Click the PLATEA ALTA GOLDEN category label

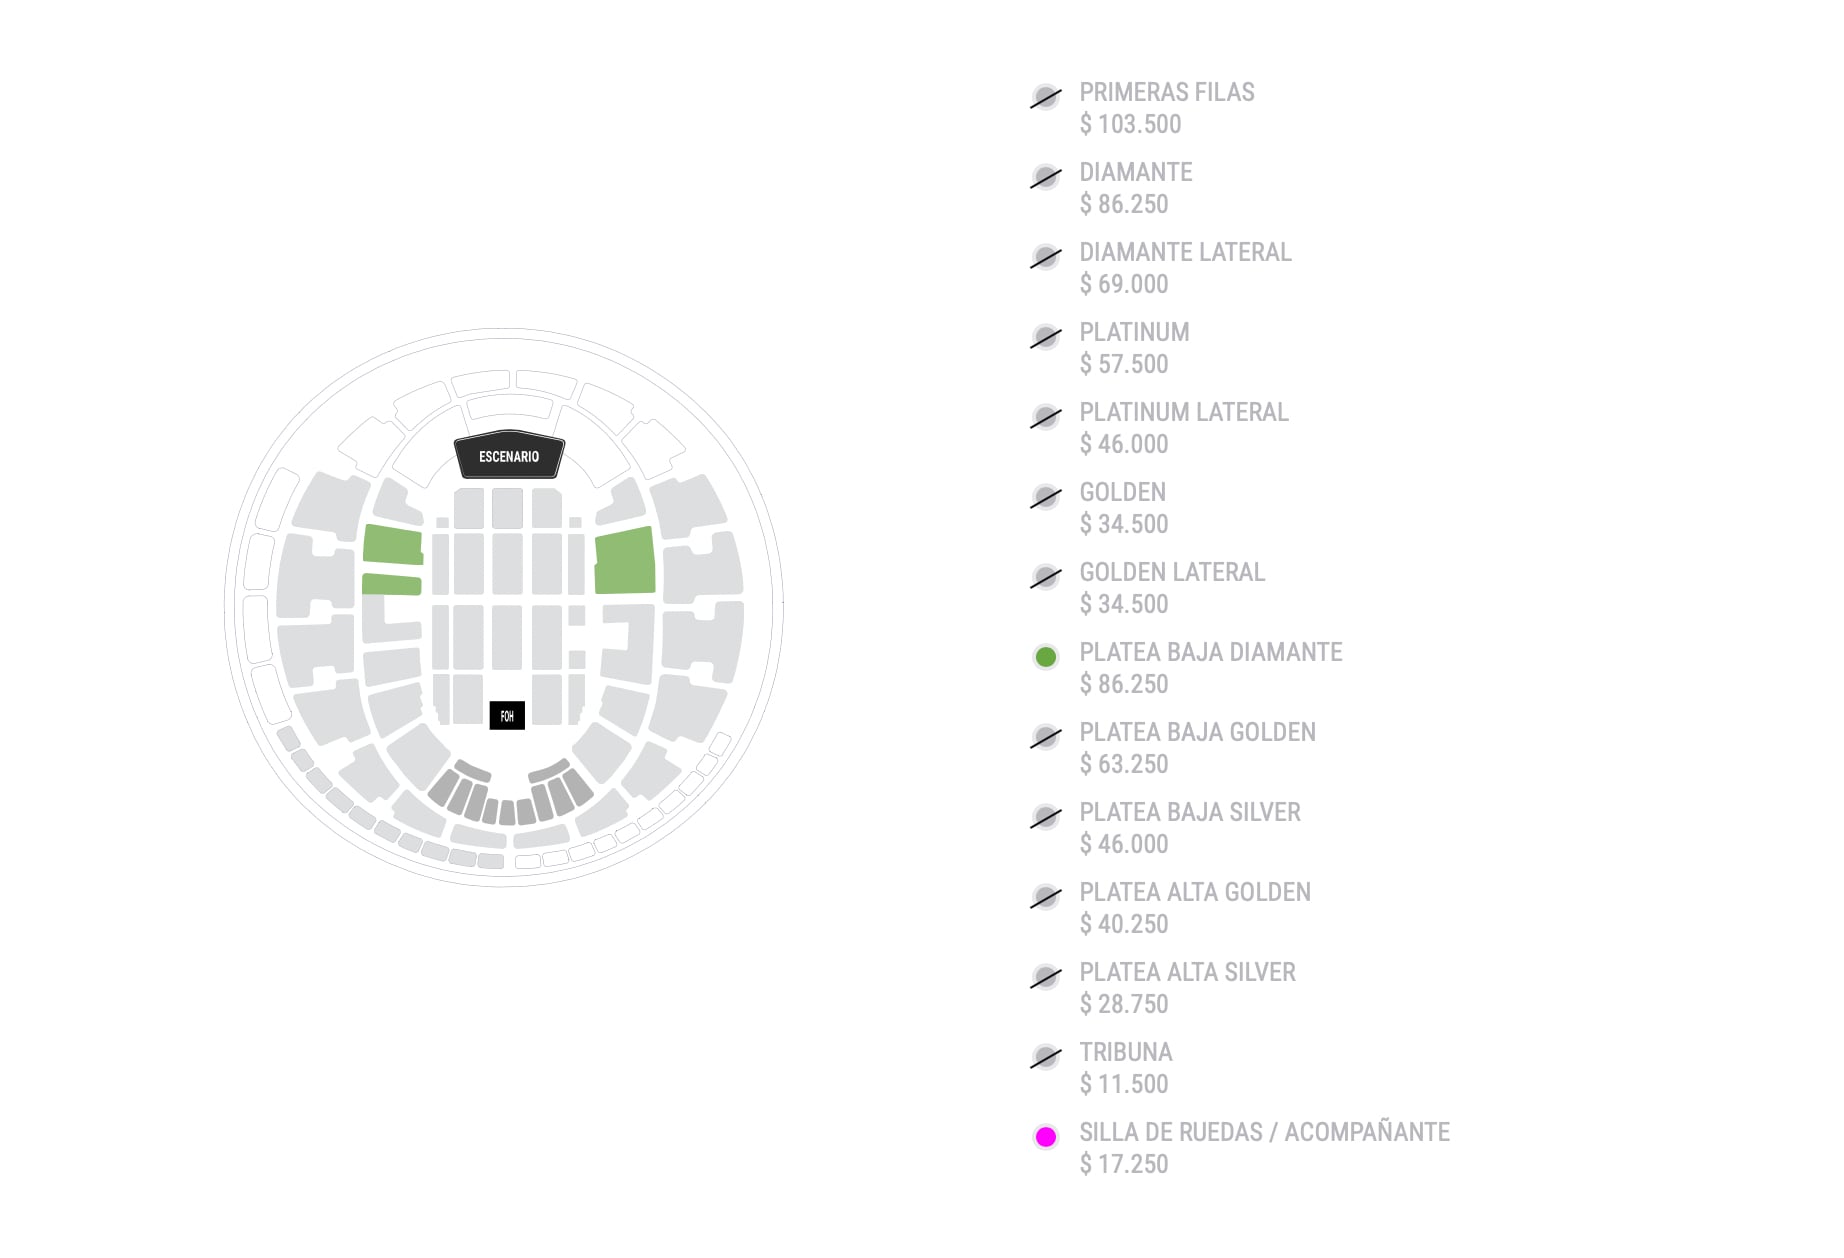click(1195, 893)
